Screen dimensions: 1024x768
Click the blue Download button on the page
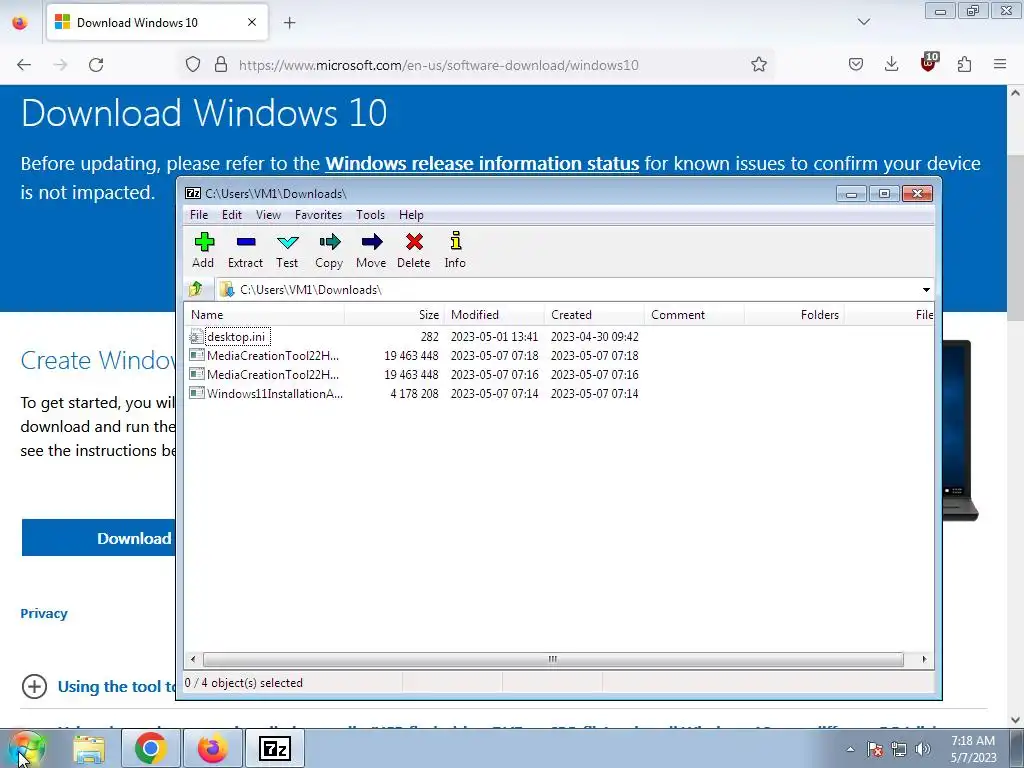tap(99, 538)
